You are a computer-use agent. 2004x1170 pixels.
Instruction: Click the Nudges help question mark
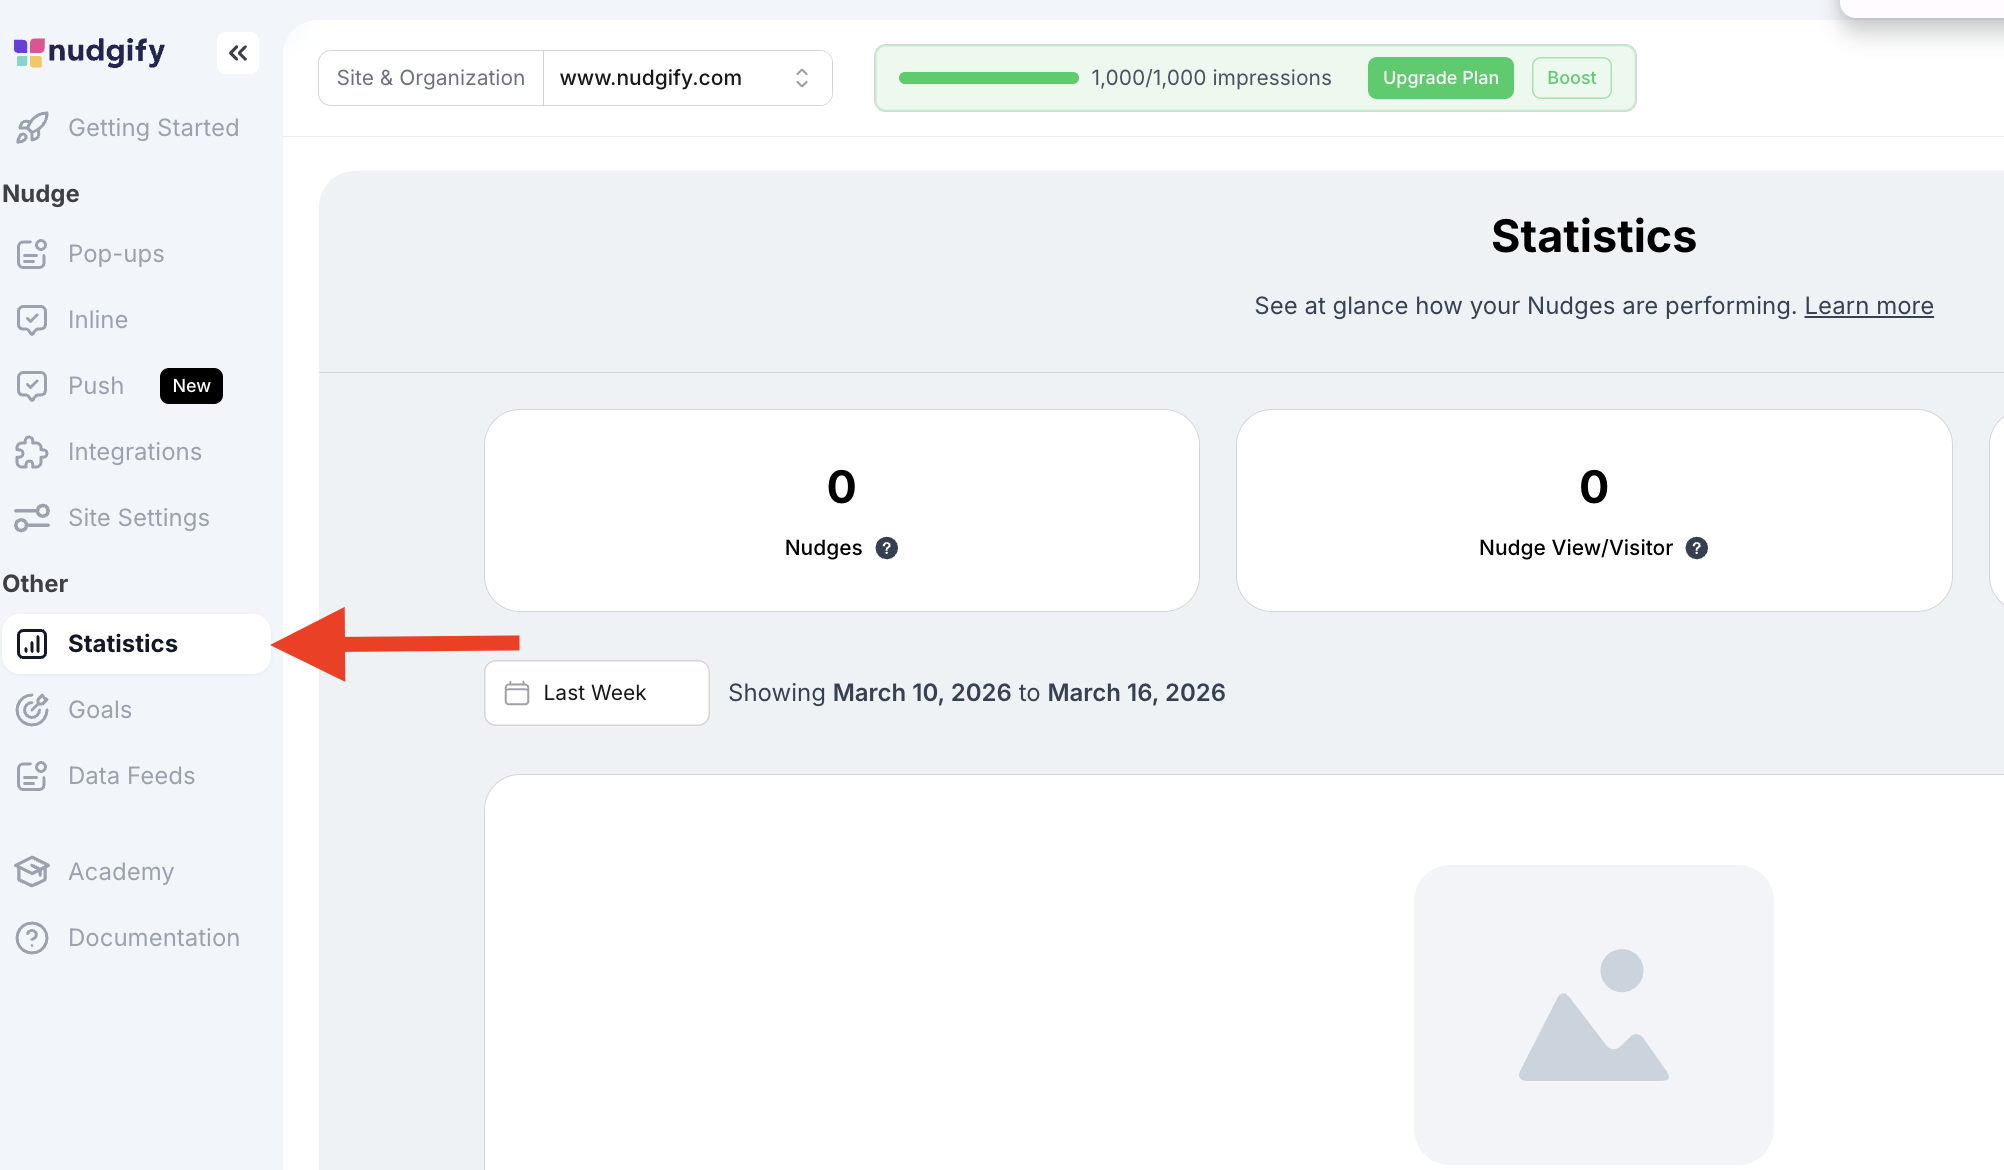[886, 548]
